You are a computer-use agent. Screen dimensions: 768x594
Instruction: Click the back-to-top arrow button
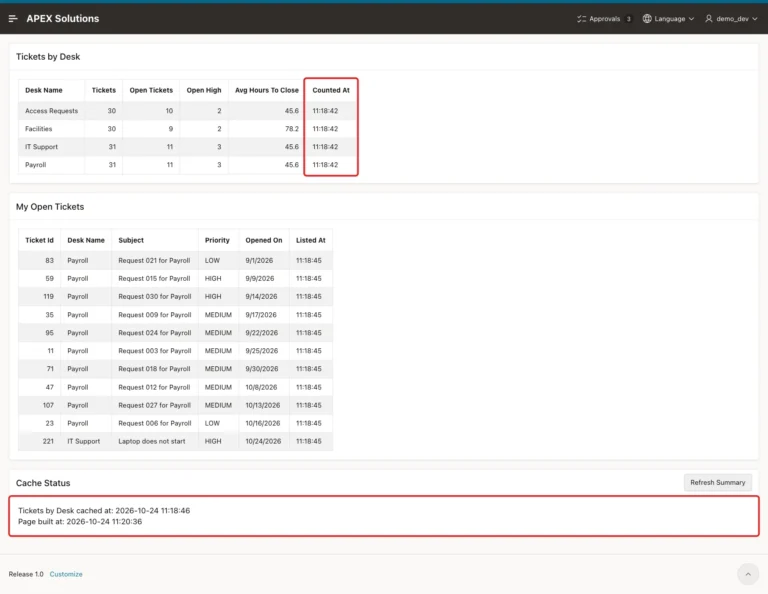[x=748, y=574]
